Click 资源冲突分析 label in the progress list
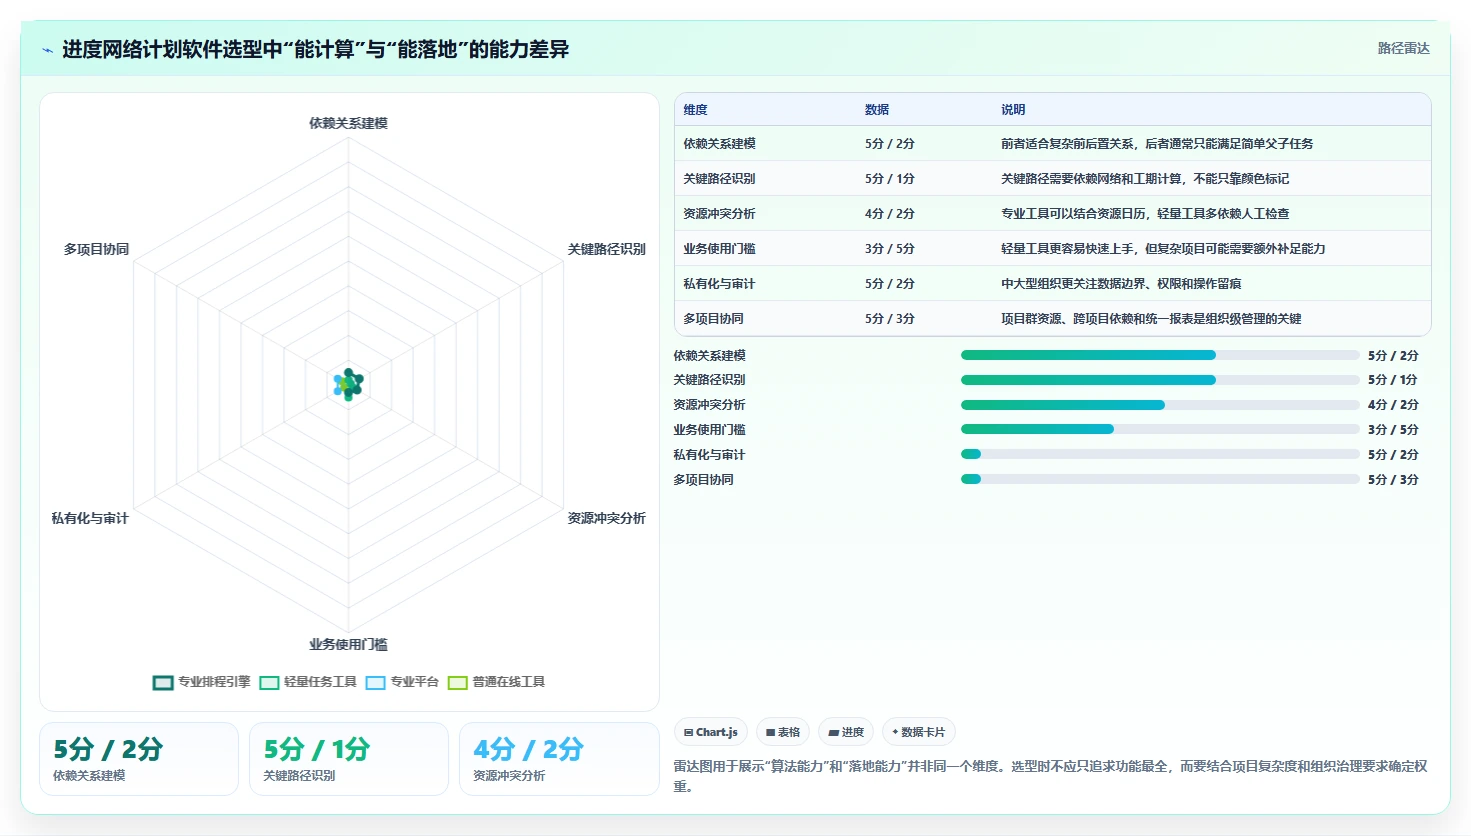The height and width of the screenshot is (836, 1471). 709,405
